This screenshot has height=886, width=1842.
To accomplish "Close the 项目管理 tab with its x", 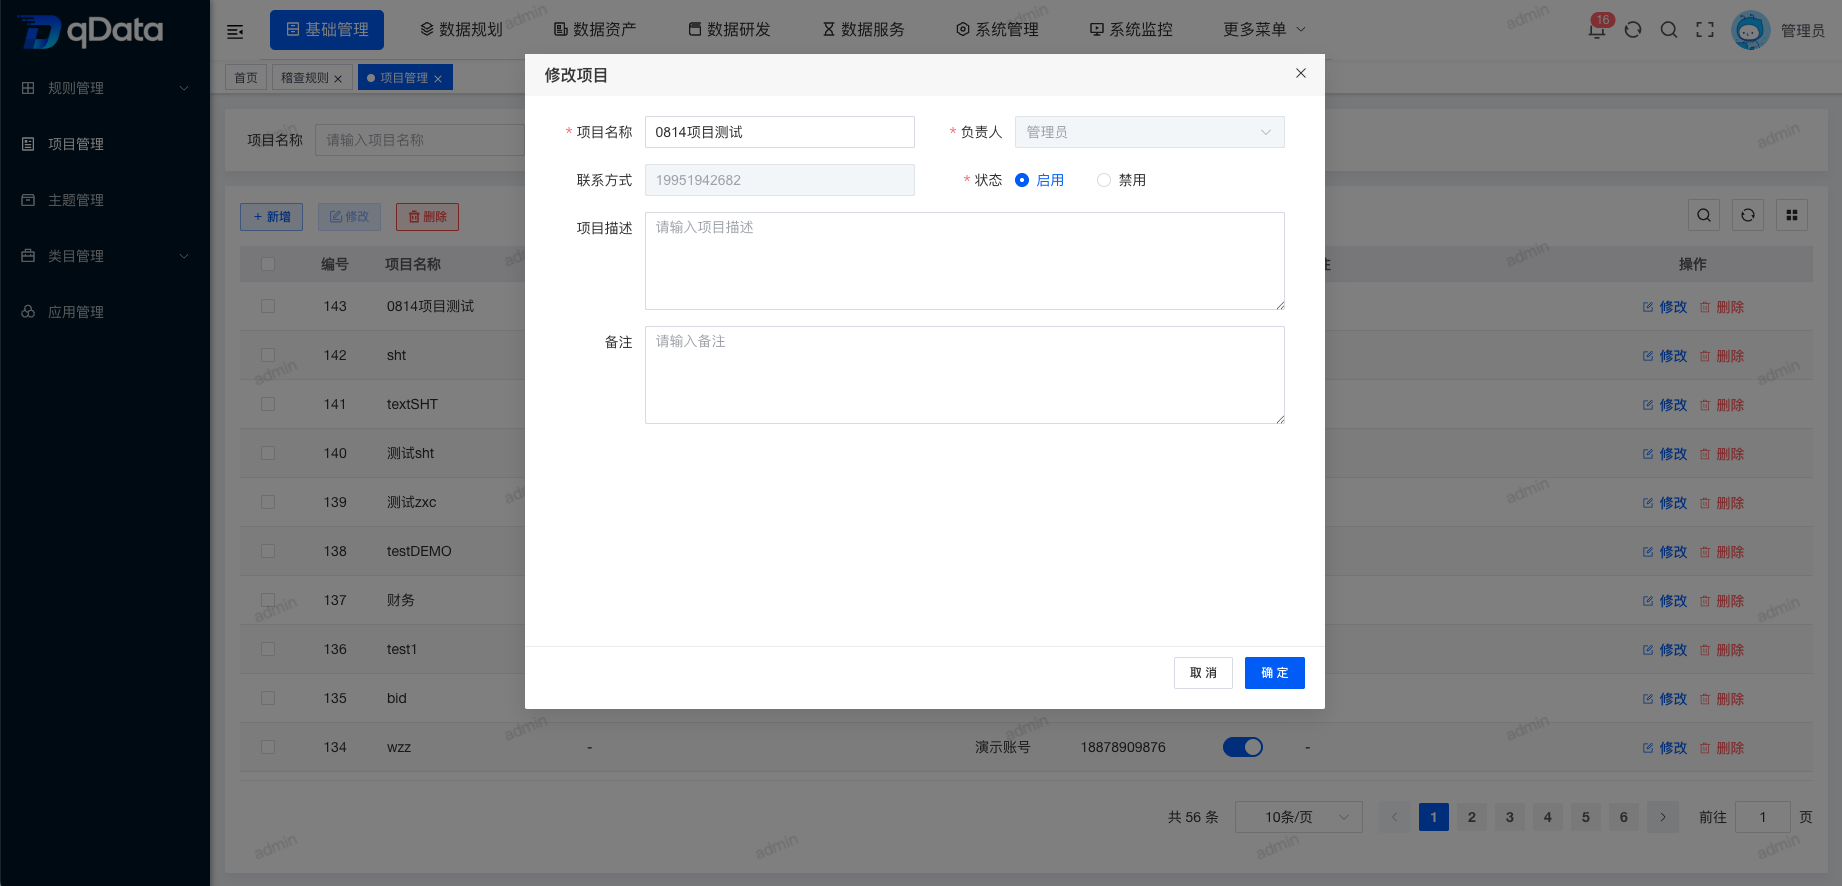I will (438, 79).
